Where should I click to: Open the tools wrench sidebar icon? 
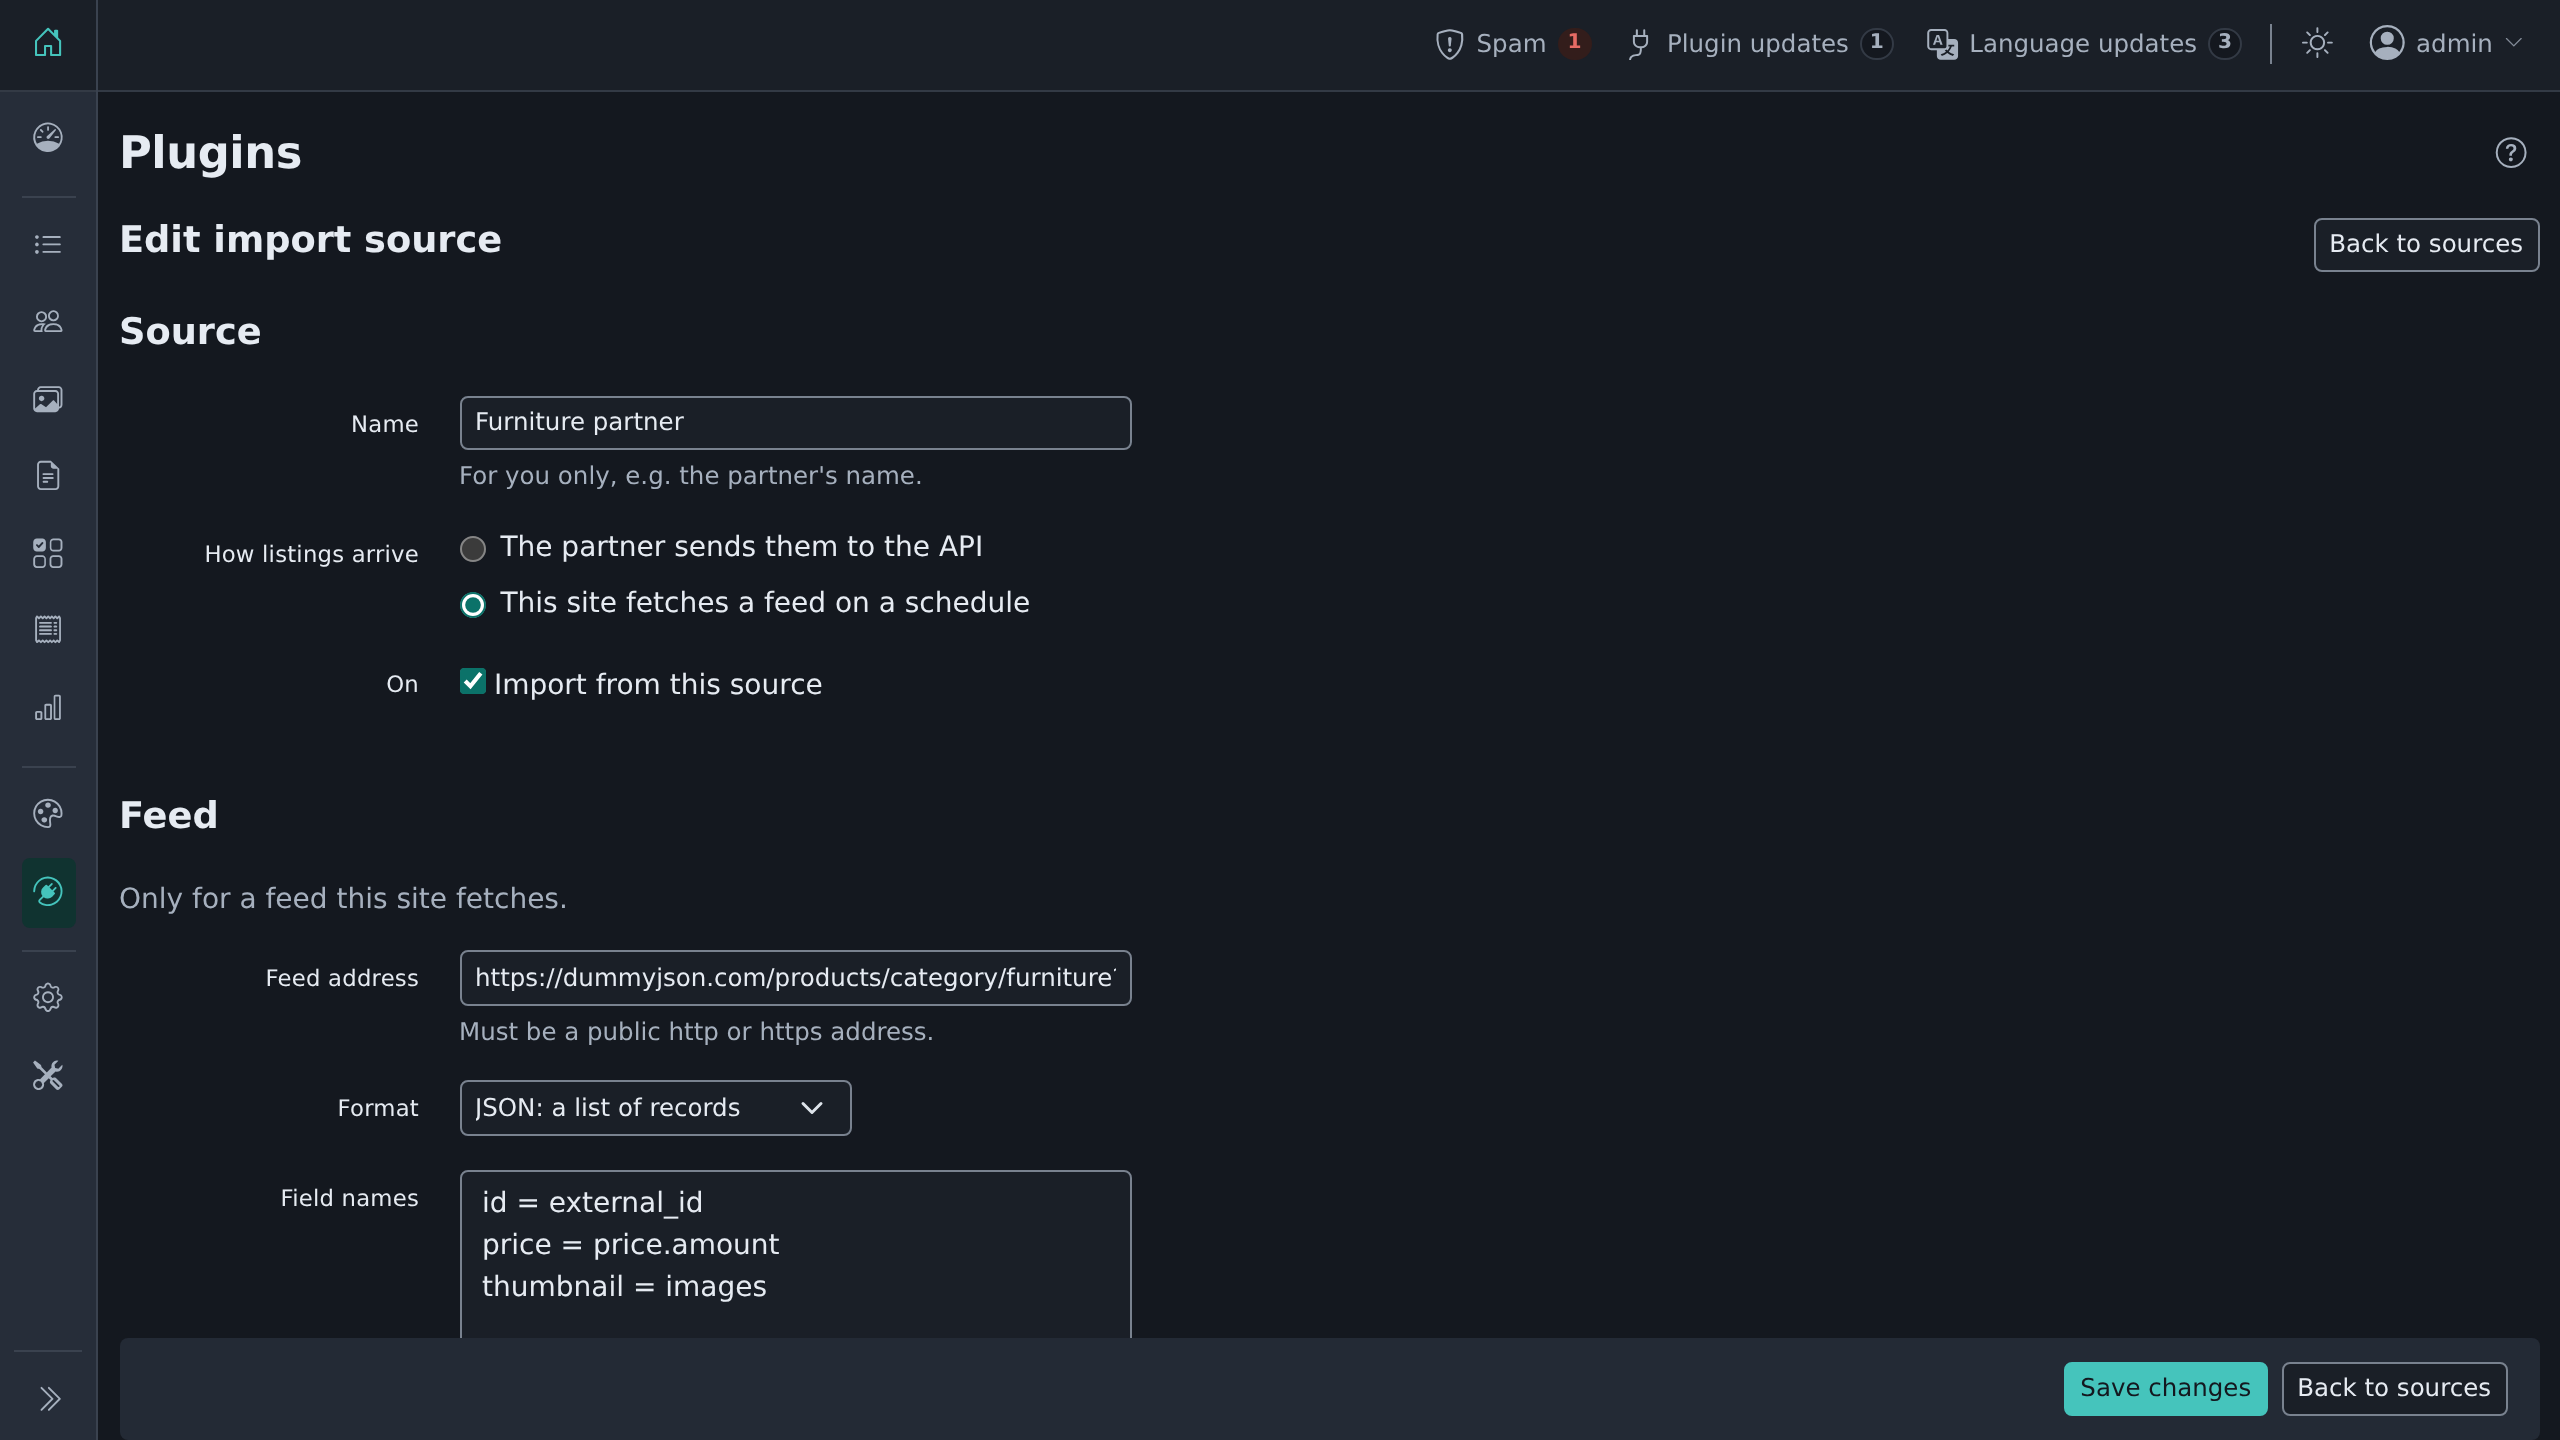pyautogui.click(x=48, y=1076)
